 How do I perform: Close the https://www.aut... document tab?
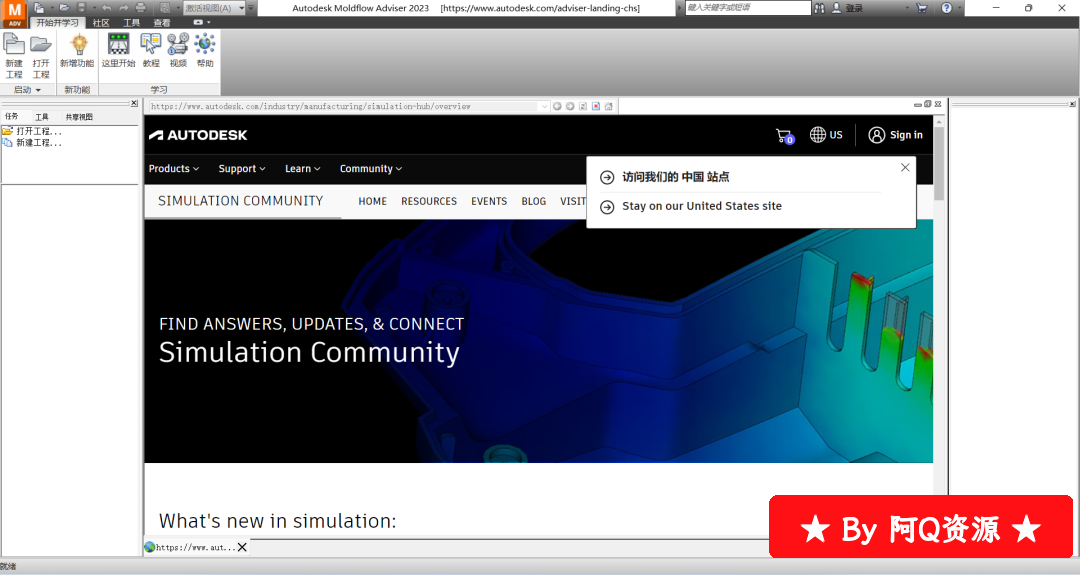(242, 547)
